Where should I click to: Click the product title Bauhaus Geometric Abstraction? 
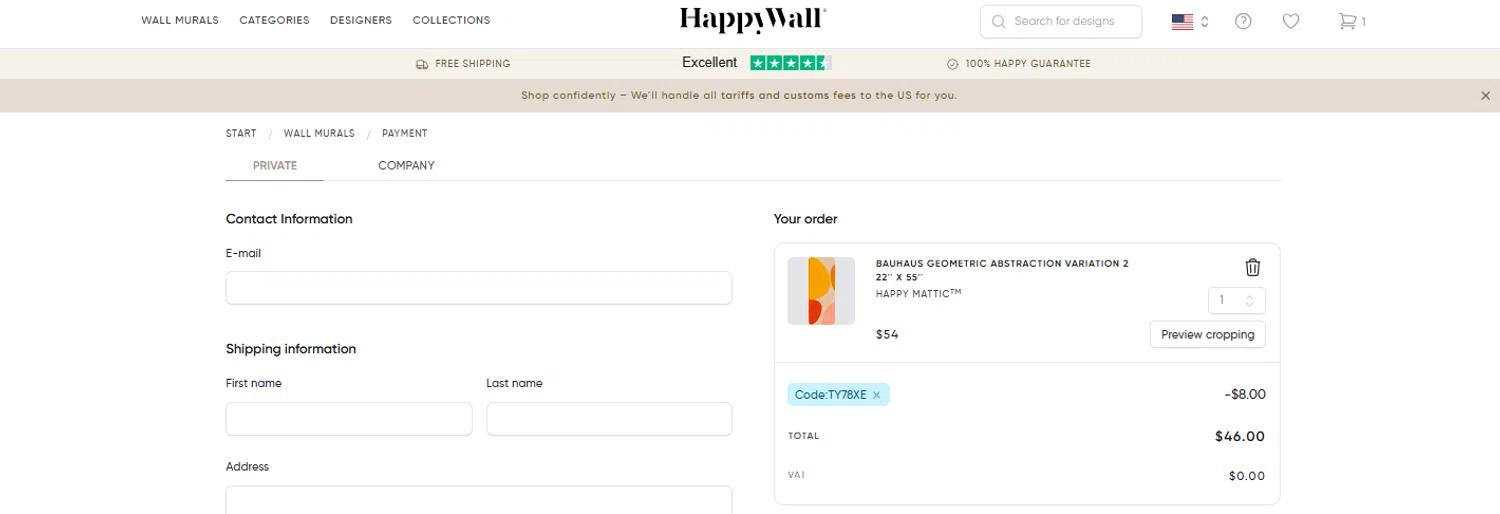tap(1002, 264)
